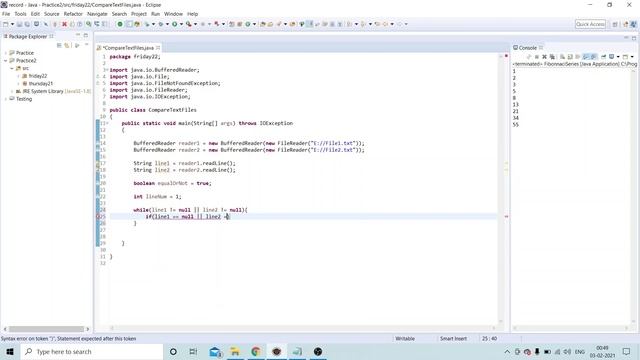The height and width of the screenshot is (360, 640).
Task: Open the Run button dropdown arrow
Action: coord(181,24)
